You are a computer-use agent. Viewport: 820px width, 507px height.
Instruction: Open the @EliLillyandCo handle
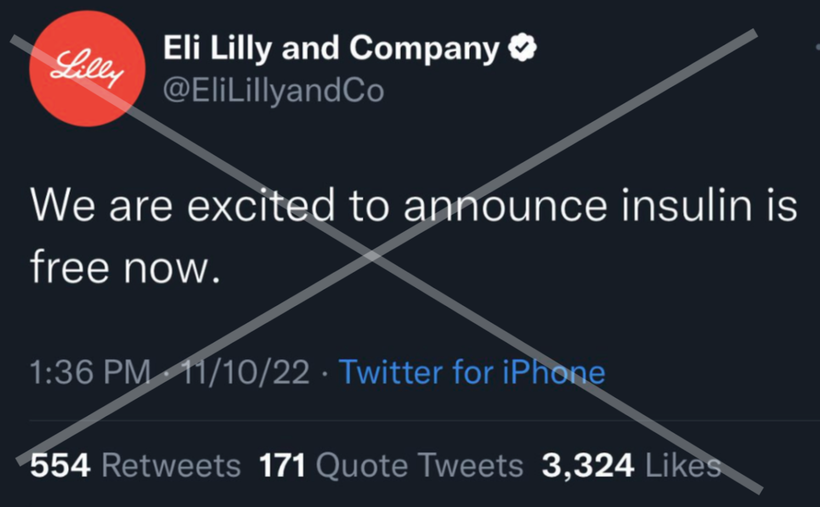(274, 91)
